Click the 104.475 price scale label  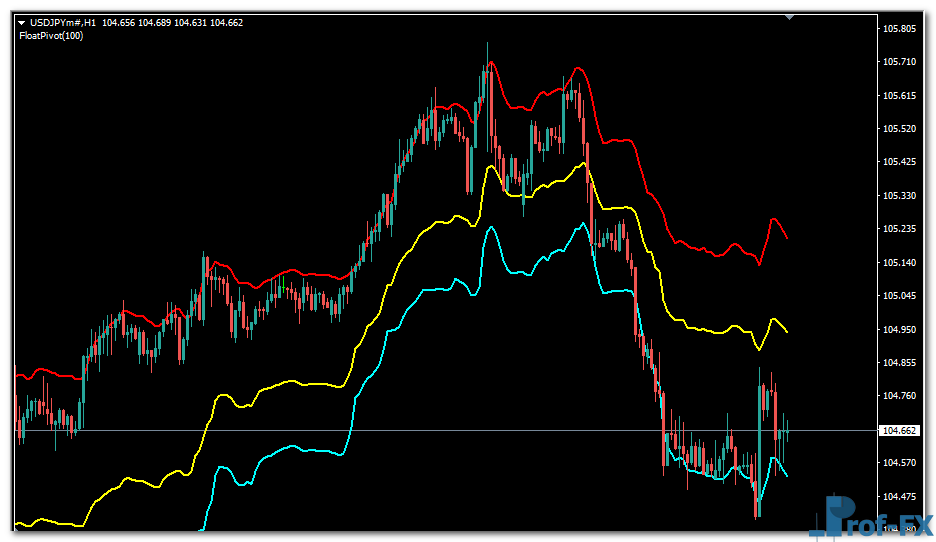[900, 496]
